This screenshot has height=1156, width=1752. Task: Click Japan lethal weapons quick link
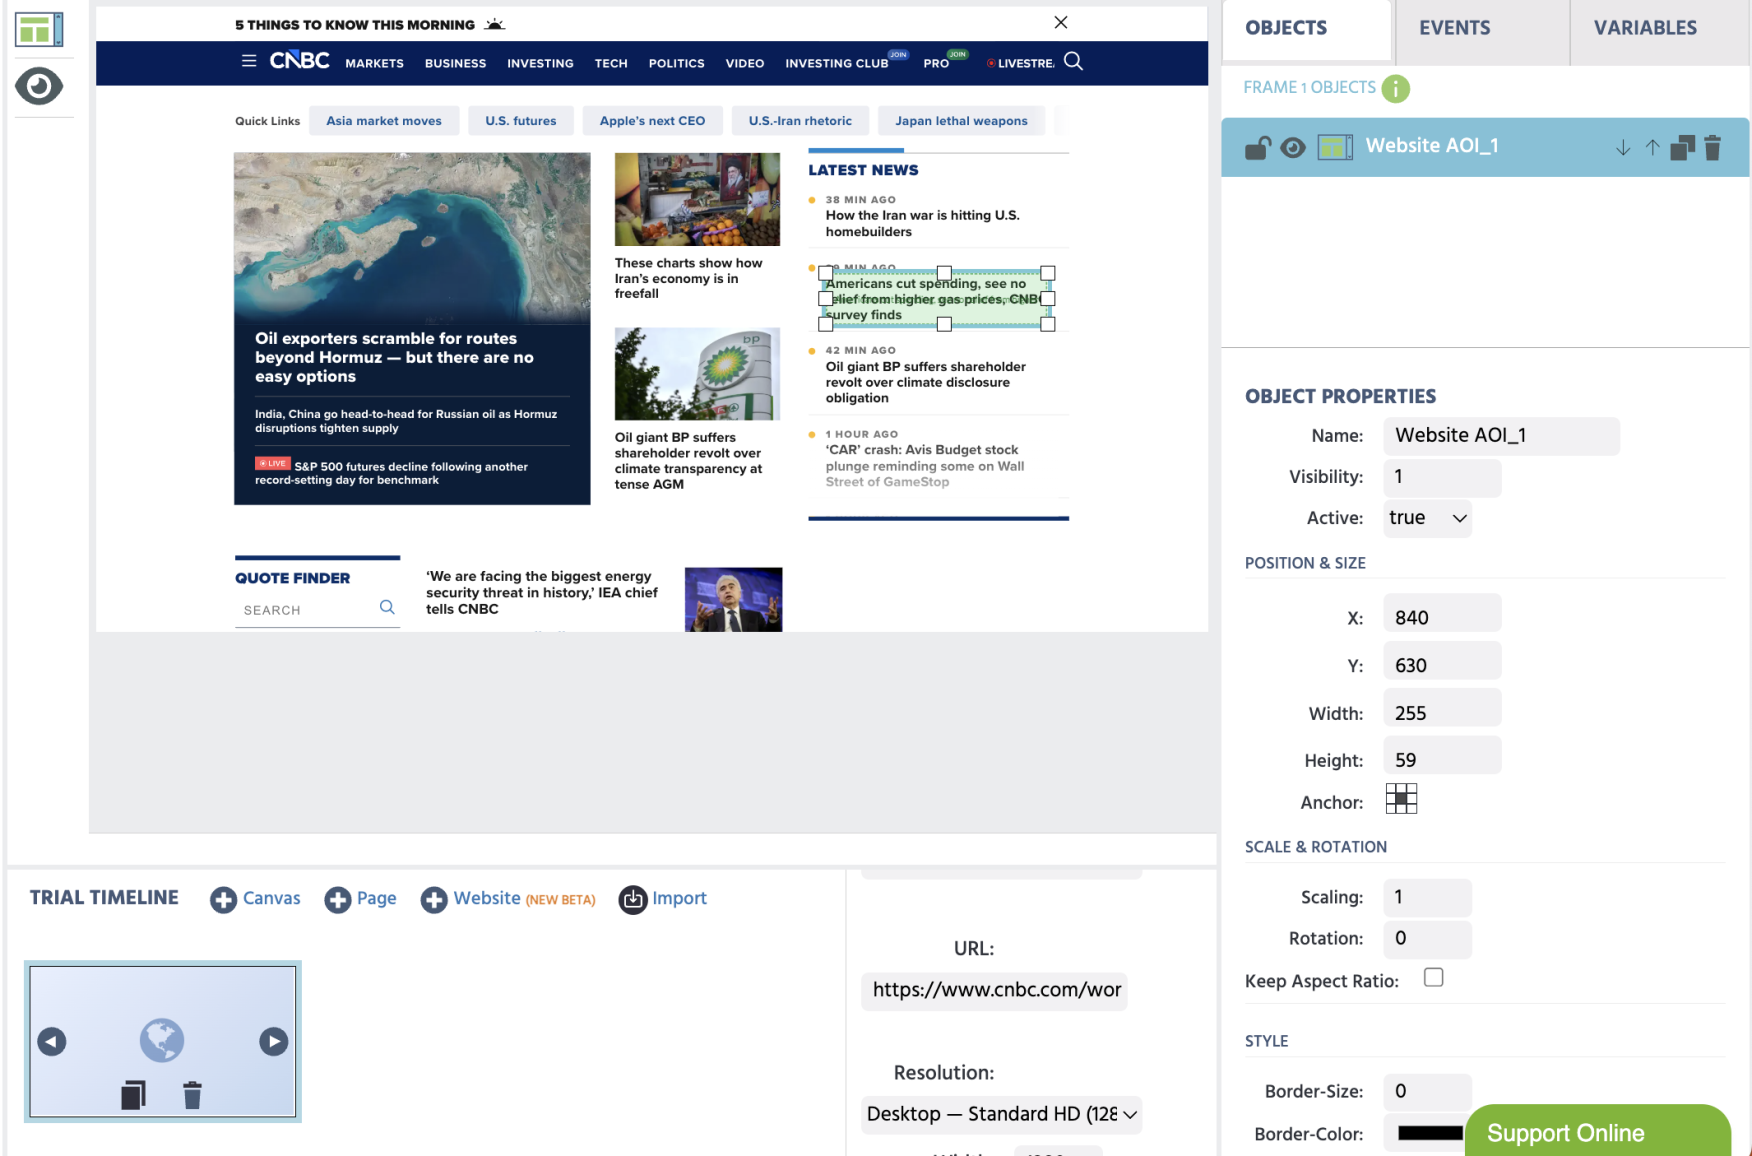tap(961, 121)
